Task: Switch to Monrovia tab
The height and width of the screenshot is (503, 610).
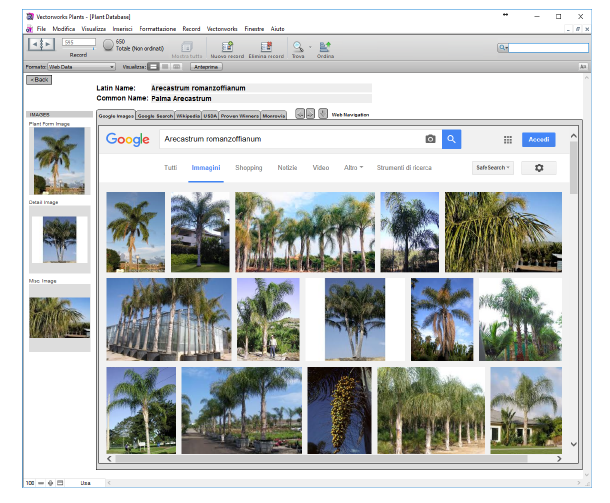Action: tap(273, 116)
